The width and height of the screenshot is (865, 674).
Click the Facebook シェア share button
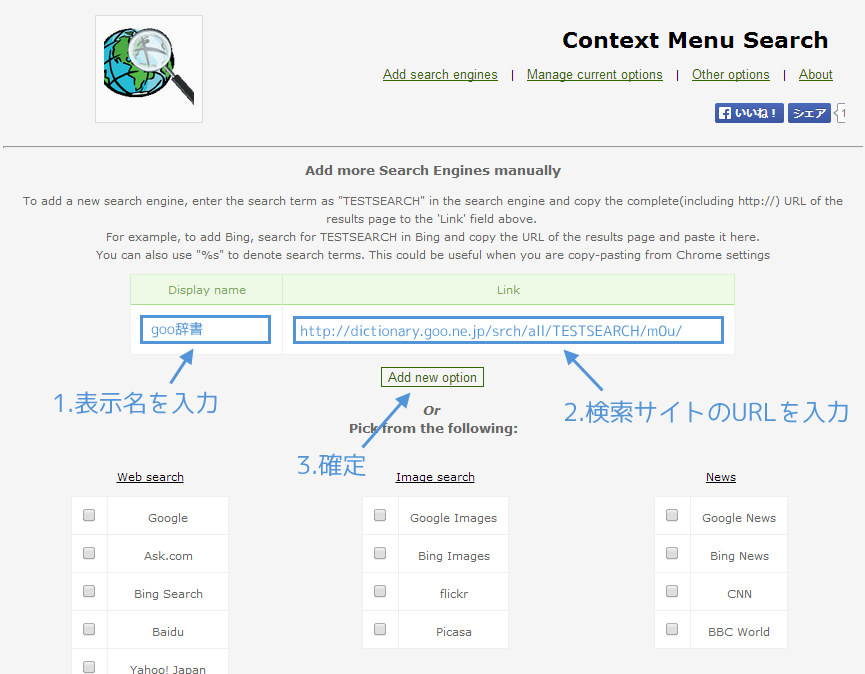[x=809, y=113]
